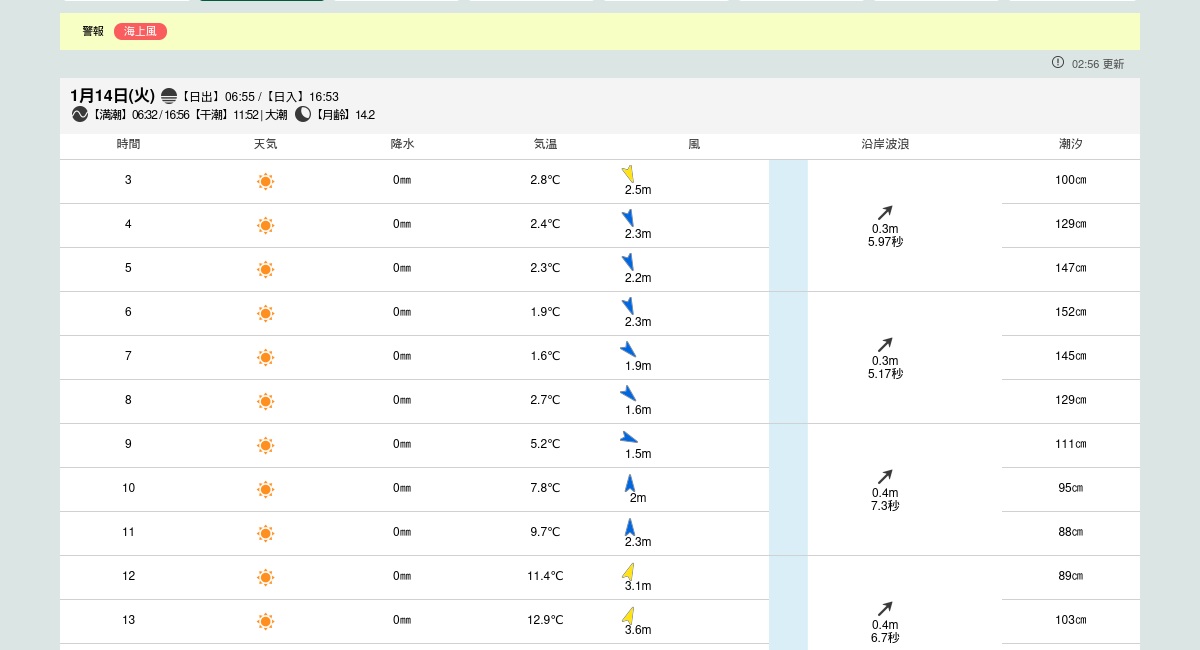This screenshot has width=1200, height=650.
Task: Click the yellow wind arrow at 13時
Action: point(628,615)
